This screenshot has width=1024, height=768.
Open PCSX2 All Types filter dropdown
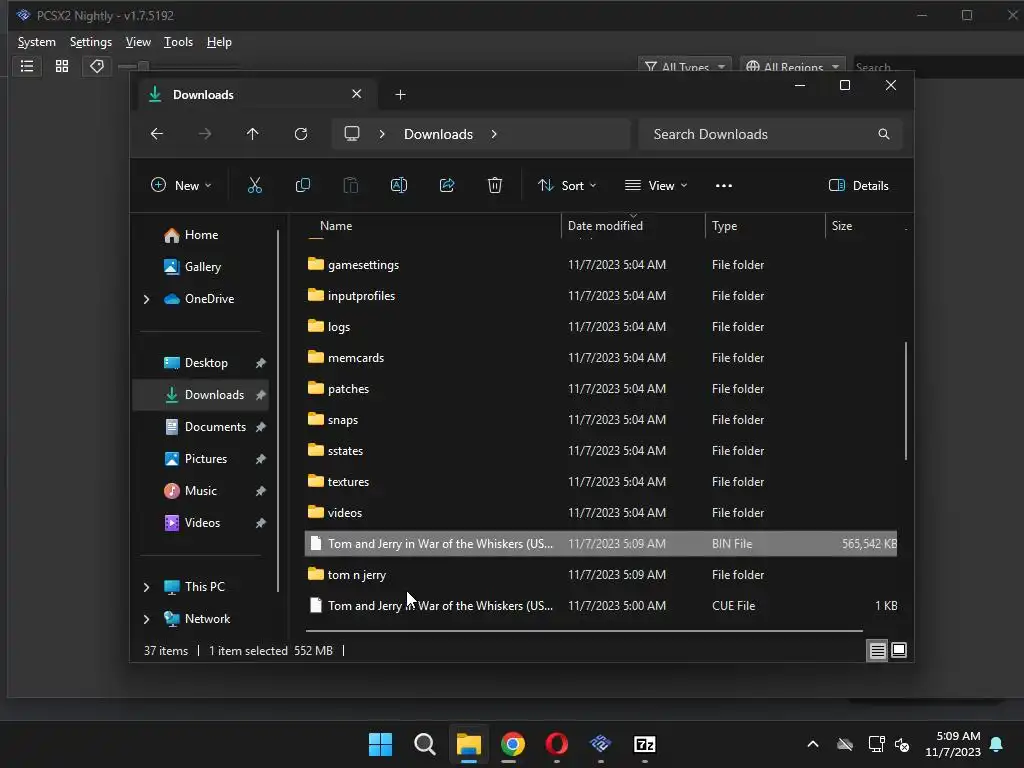684,67
